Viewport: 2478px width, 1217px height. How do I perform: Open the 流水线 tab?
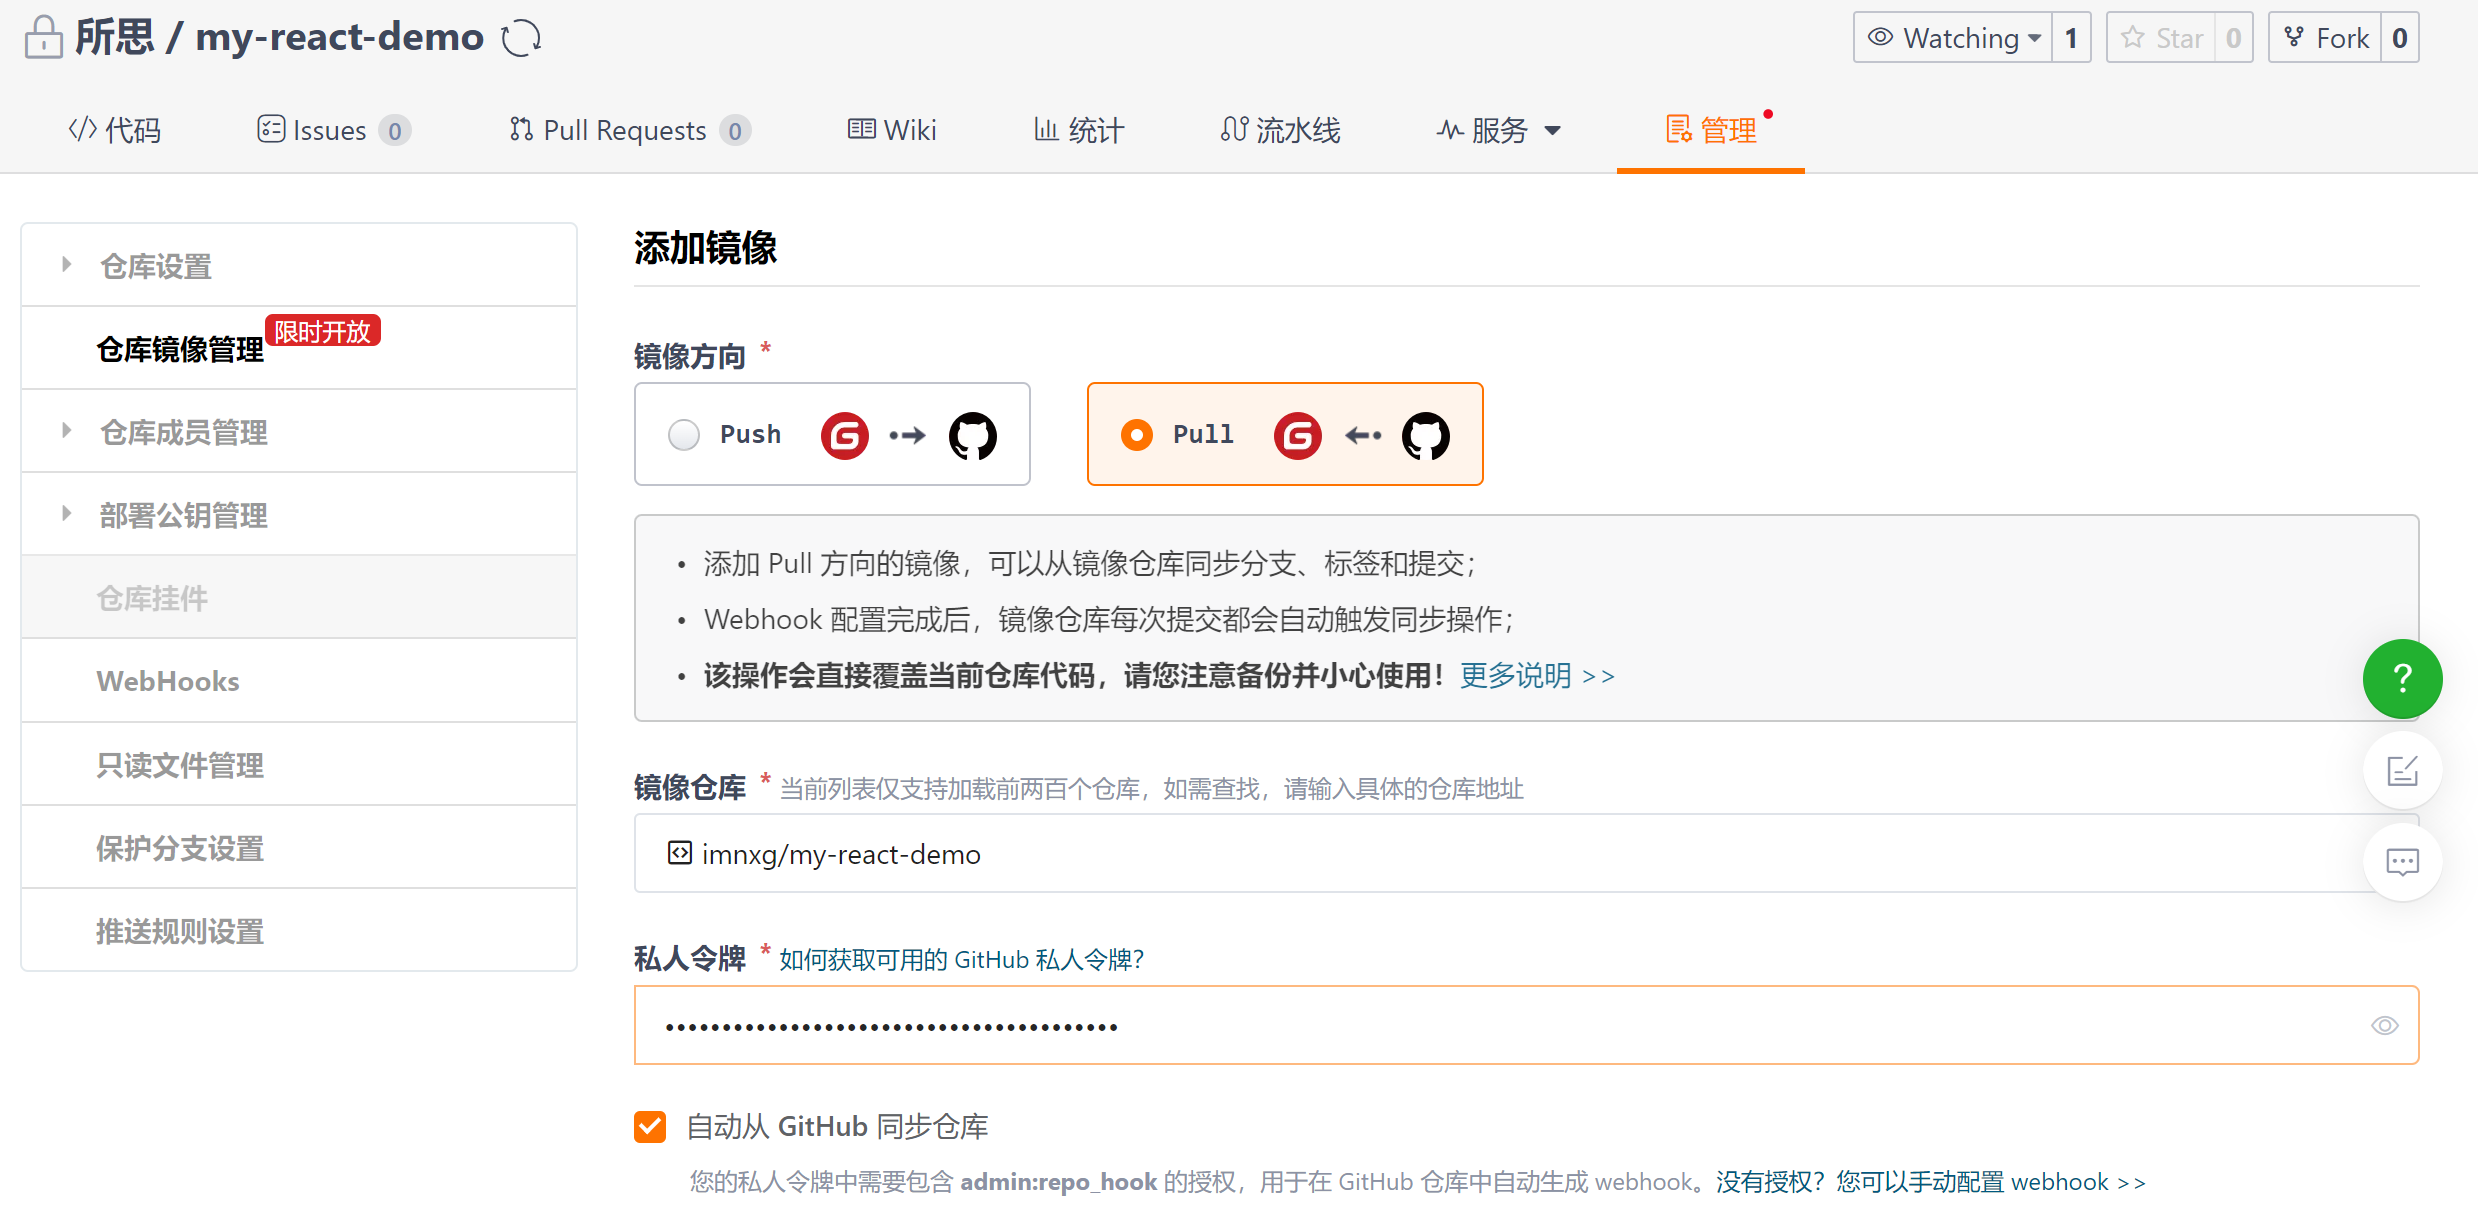pyautogui.click(x=1280, y=131)
